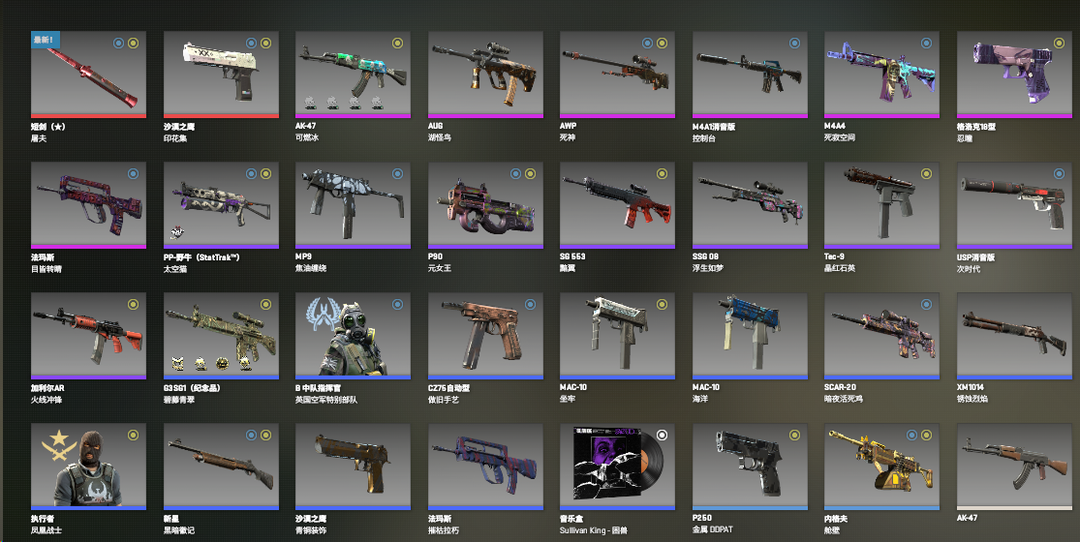
Task: Click the red rarity bar under the knife
Action: point(88,116)
